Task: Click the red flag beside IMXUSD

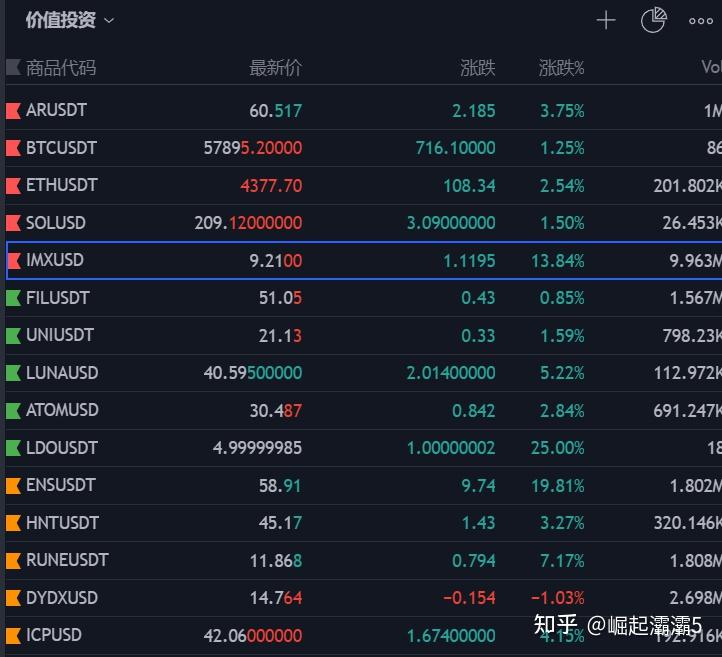Action: (15, 261)
